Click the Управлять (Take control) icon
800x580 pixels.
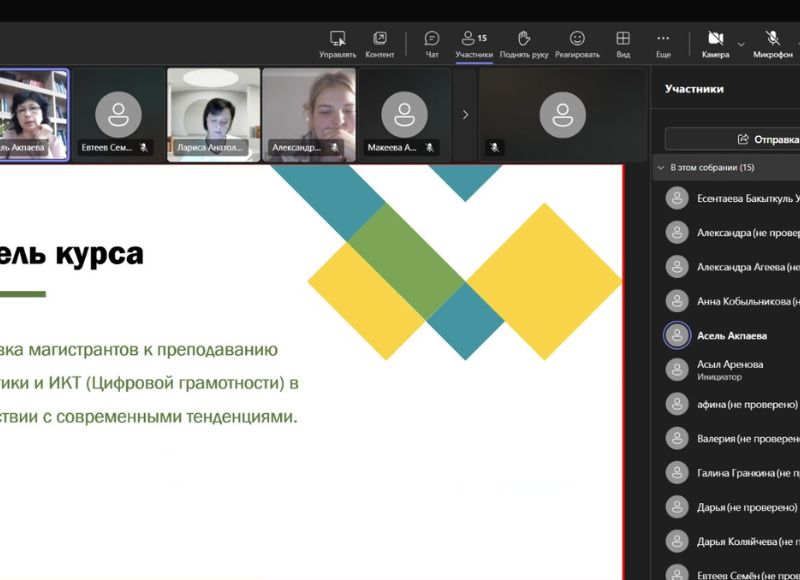pyautogui.click(x=338, y=44)
